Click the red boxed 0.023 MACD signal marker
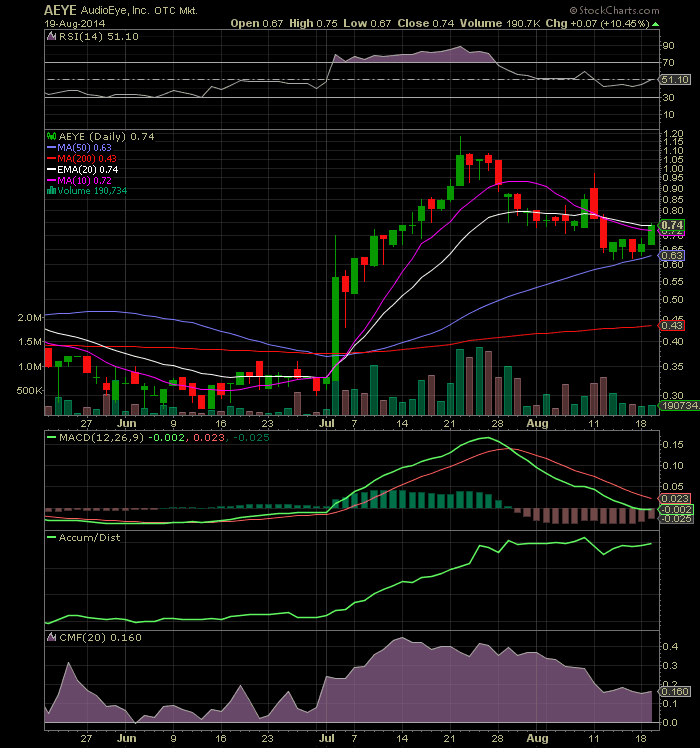This screenshot has height=748, width=700. (x=675, y=499)
